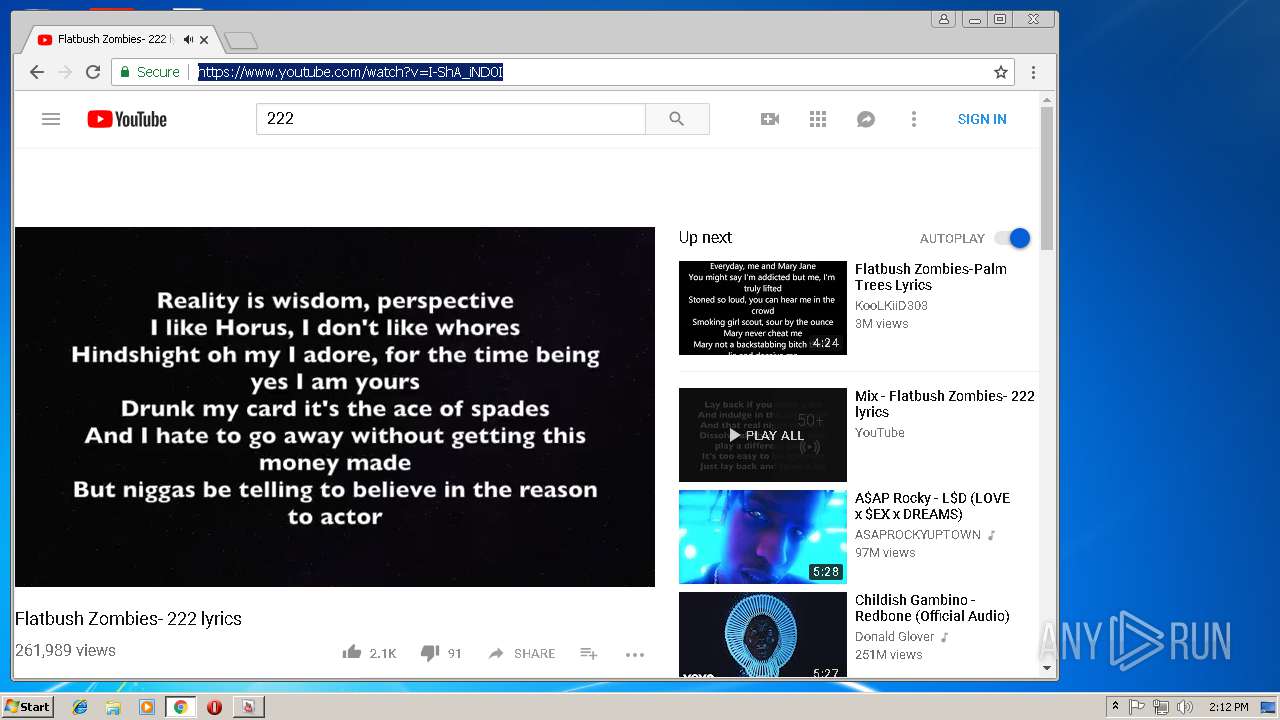Click taskbar clock 2:12 PM
This screenshot has width=1280, height=720.
1228,707
